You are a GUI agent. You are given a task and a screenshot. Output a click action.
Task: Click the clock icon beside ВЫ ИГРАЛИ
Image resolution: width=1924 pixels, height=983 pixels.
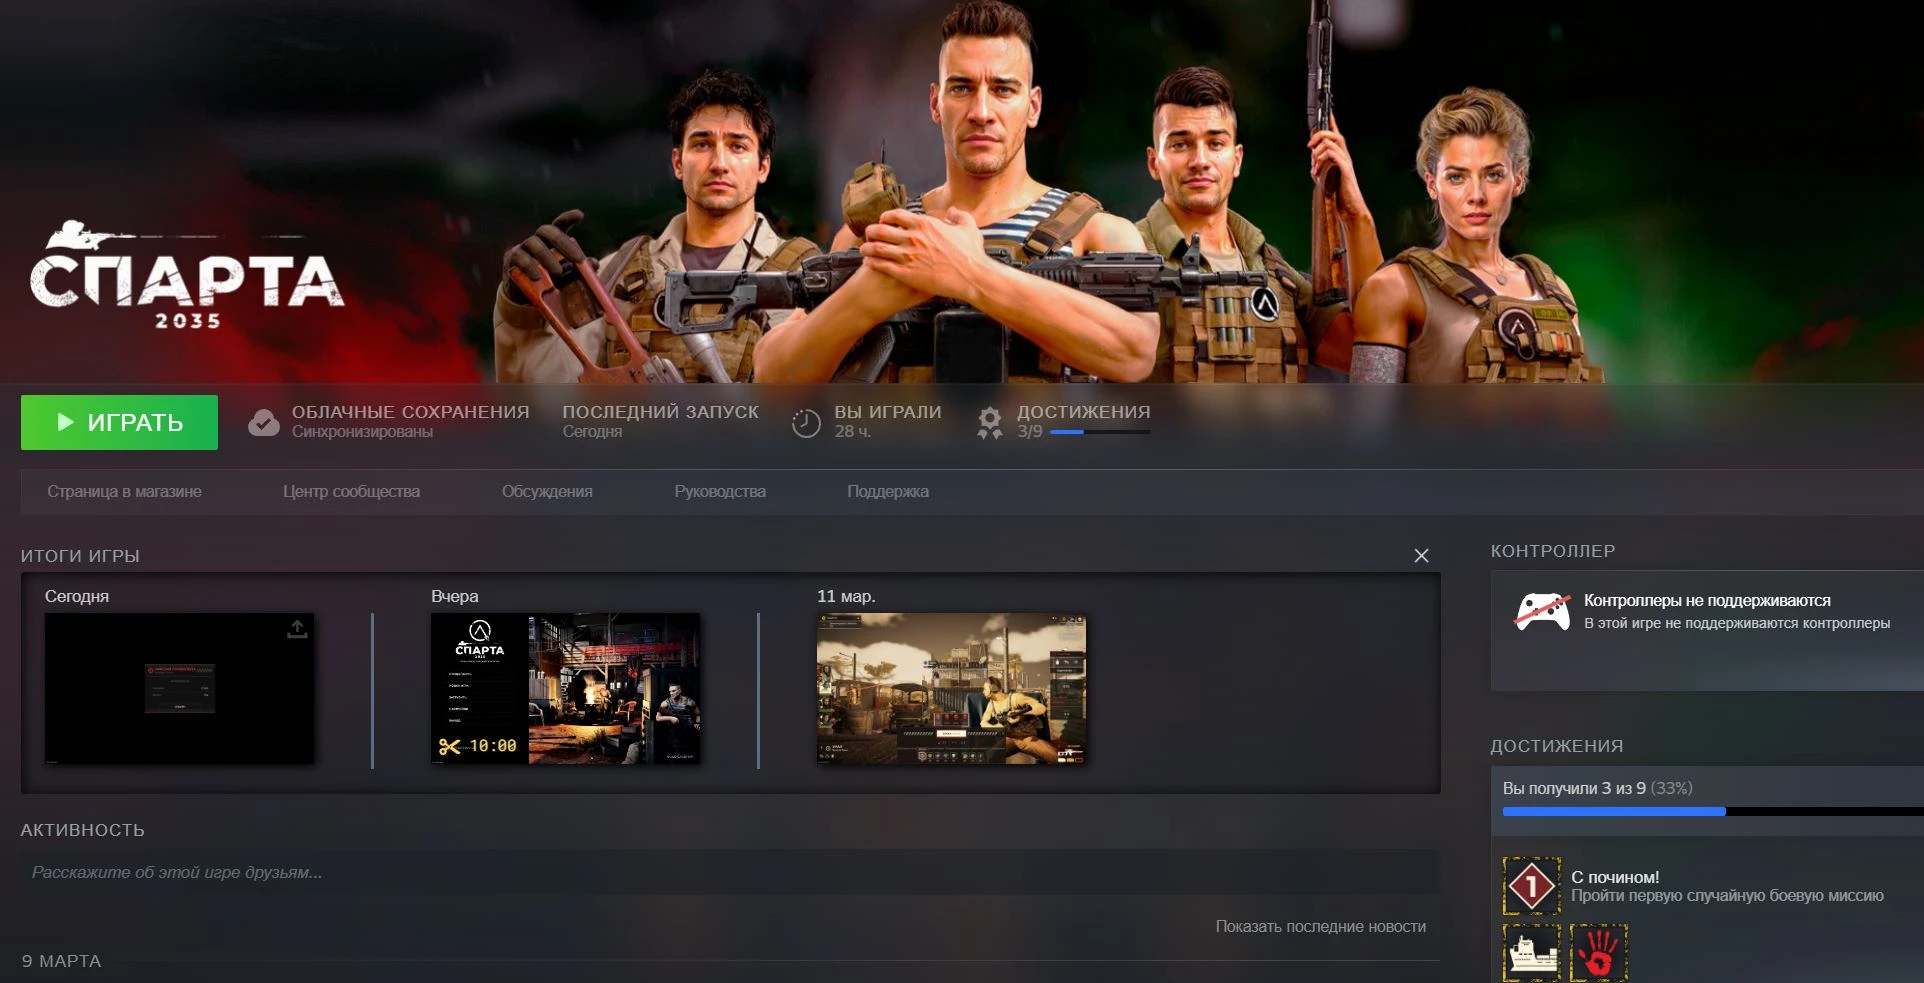point(806,423)
